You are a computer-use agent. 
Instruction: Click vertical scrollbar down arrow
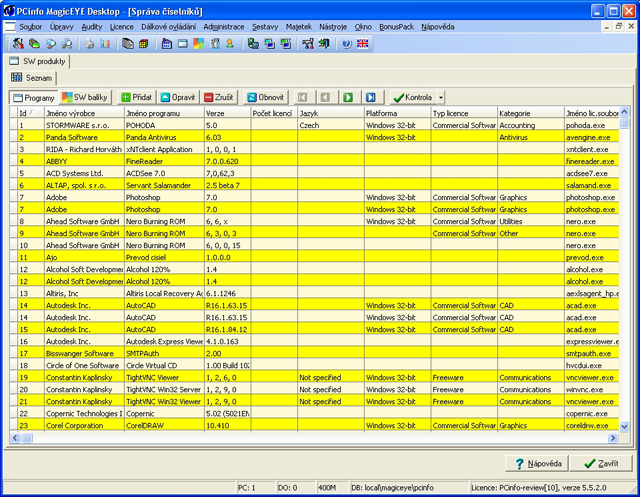pos(624,427)
